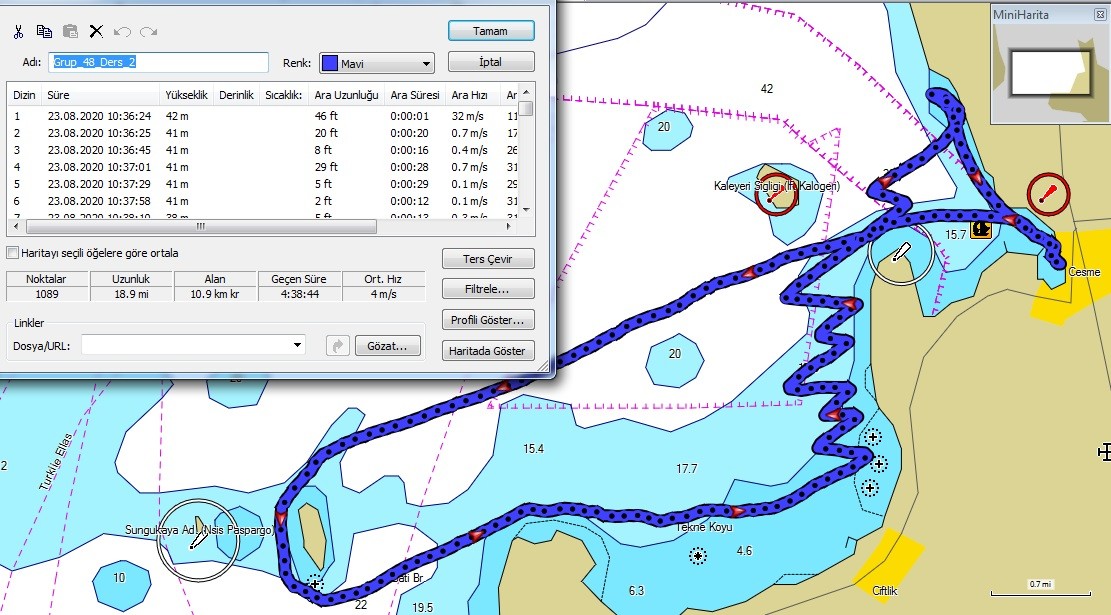Screen dimensions: 1111x615
Task: Click the Adı name input field
Action: coord(159,62)
